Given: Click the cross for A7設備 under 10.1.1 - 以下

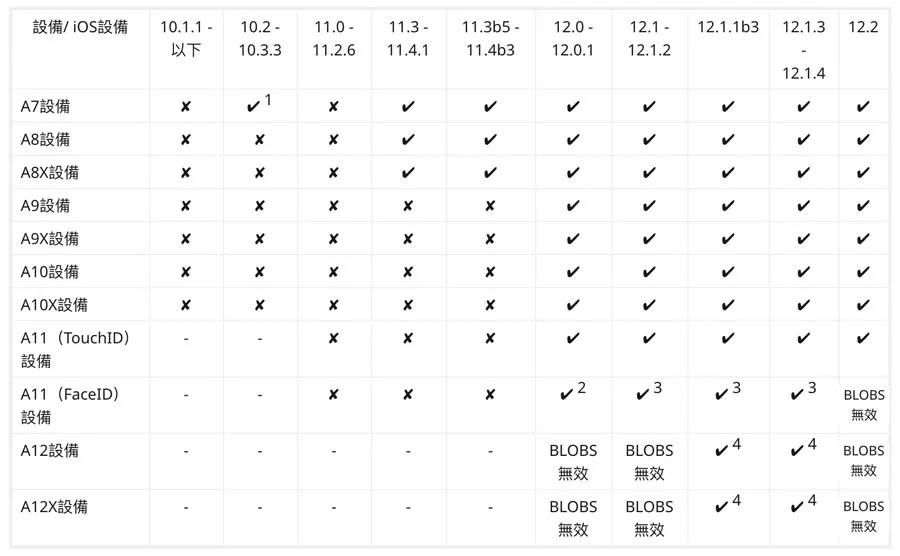Looking at the screenshot, I should pyautogui.click(x=185, y=107).
